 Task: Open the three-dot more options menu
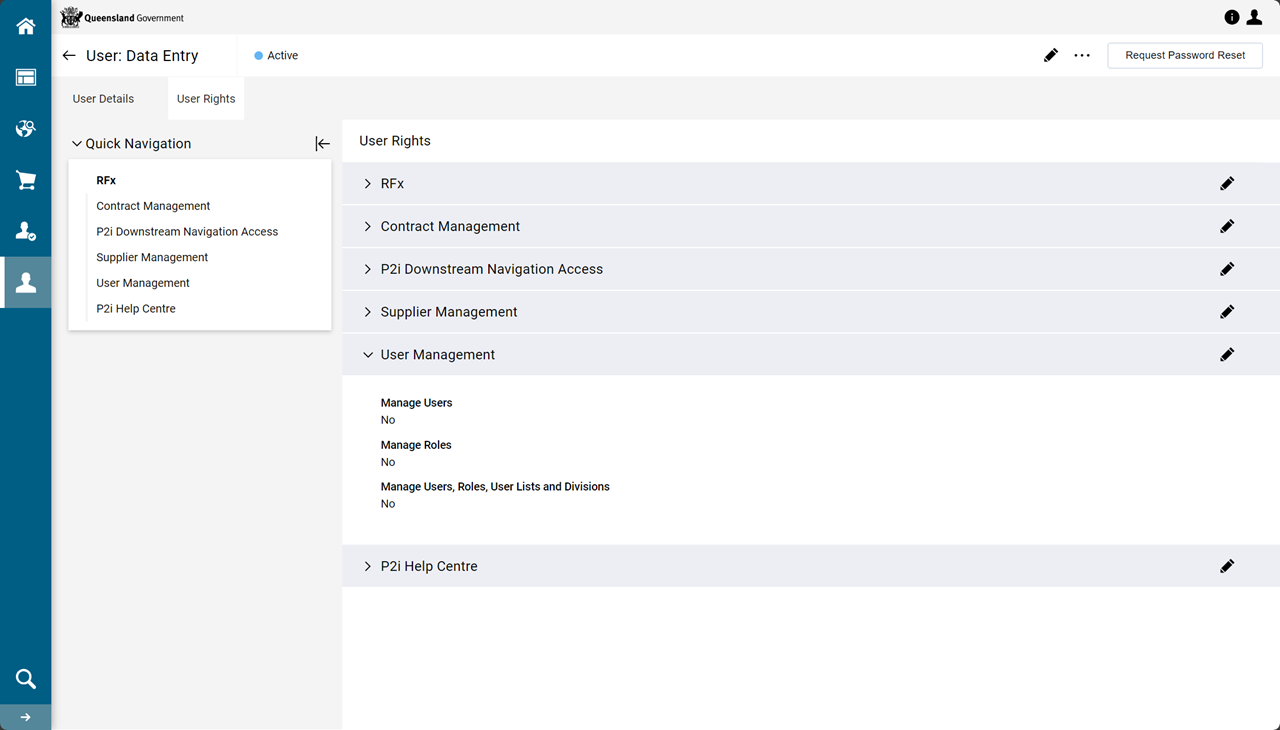click(x=1082, y=56)
